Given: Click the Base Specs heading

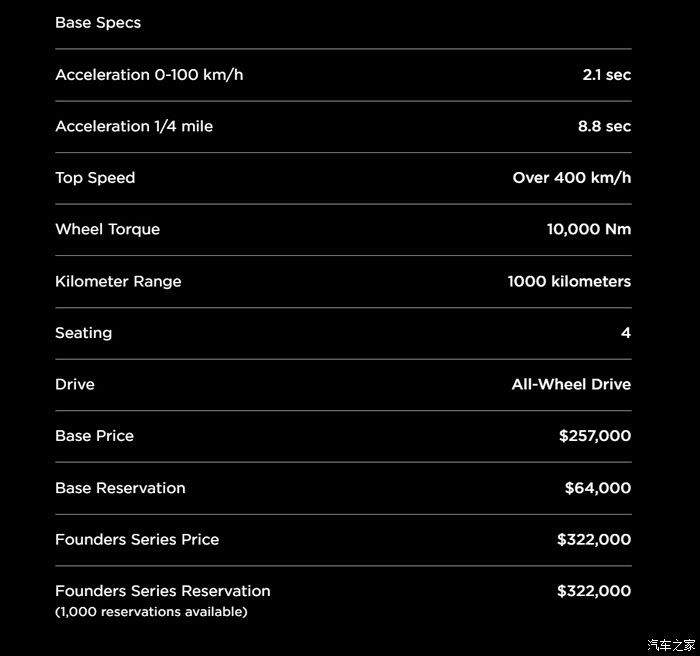Looking at the screenshot, I should pos(98,23).
